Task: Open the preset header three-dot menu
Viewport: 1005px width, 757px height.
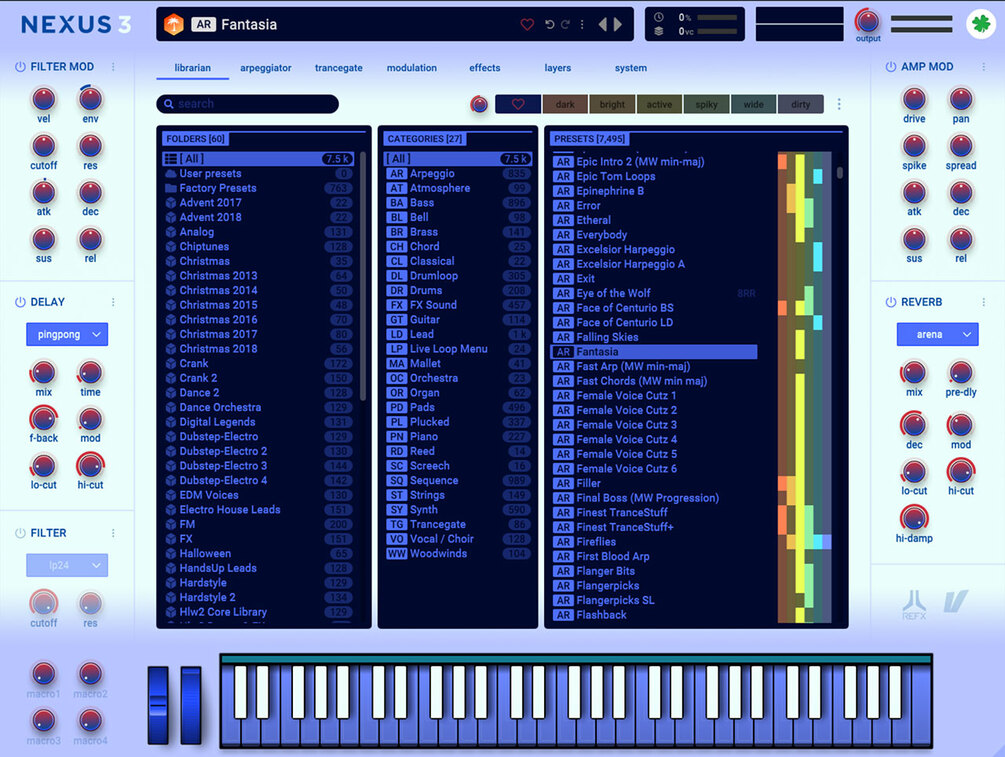Action: click(582, 24)
